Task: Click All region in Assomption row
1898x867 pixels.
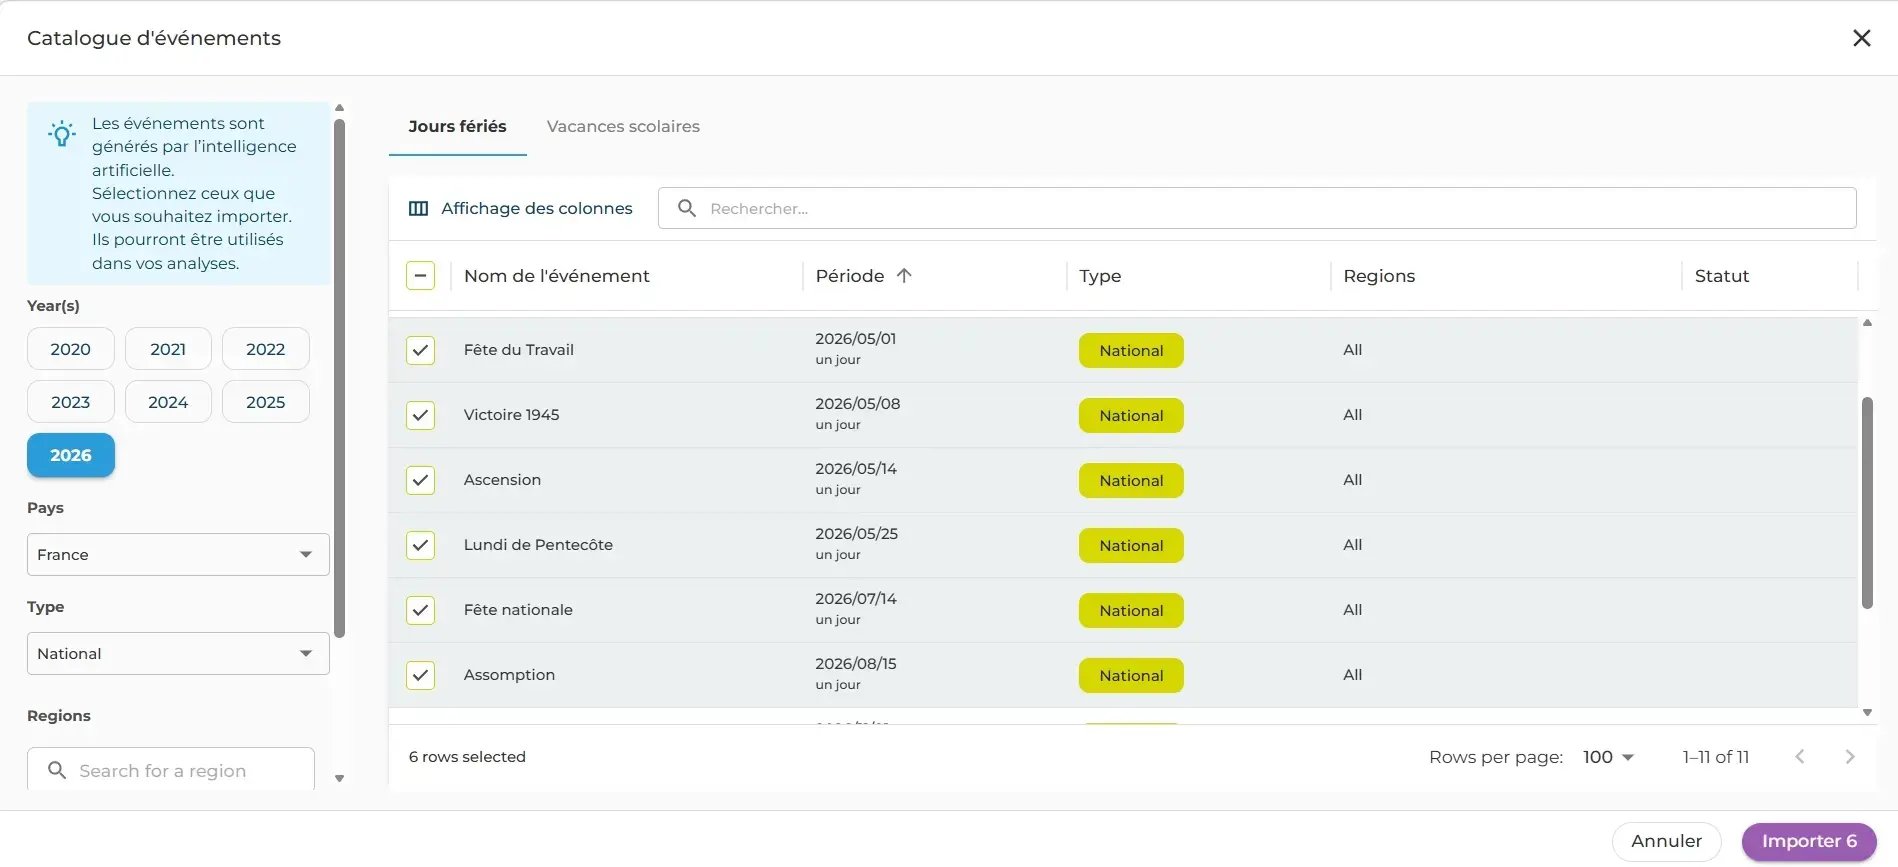Action: pyautogui.click(x=1352, y=675)
